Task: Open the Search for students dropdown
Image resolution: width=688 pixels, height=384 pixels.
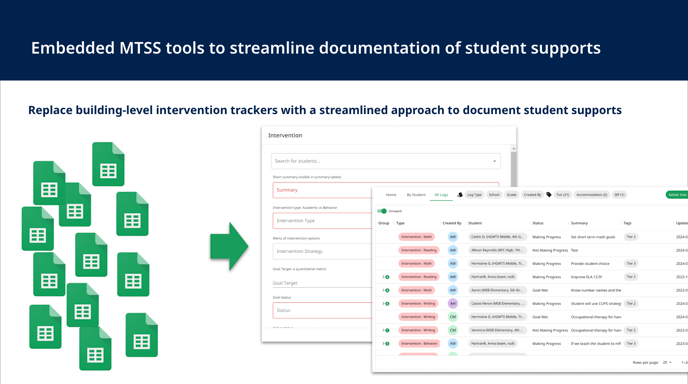Action: coord(386,161)
